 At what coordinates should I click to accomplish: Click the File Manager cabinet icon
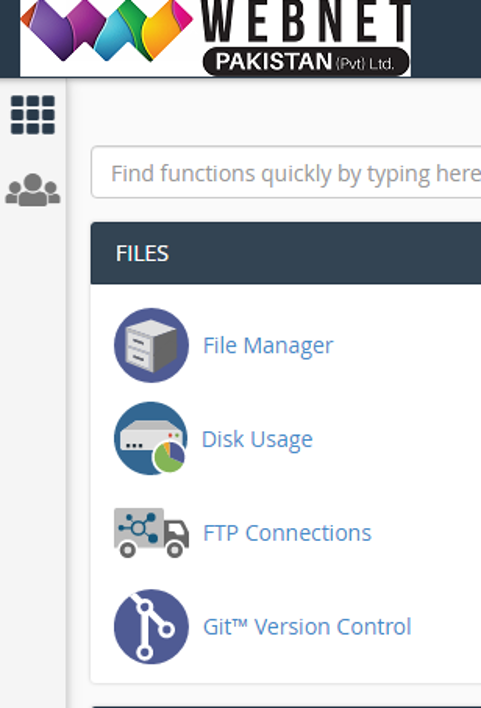(x=151, y=345)
